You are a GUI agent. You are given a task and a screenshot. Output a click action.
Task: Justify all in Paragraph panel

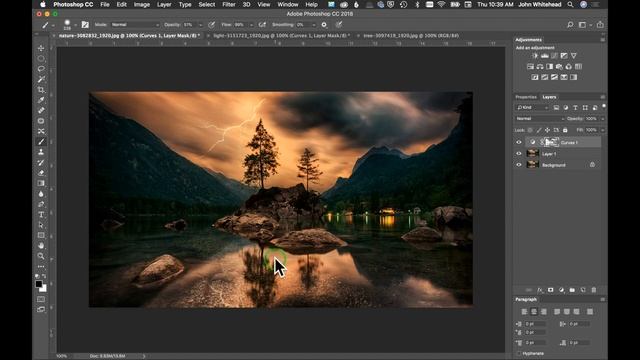[590, 312]
